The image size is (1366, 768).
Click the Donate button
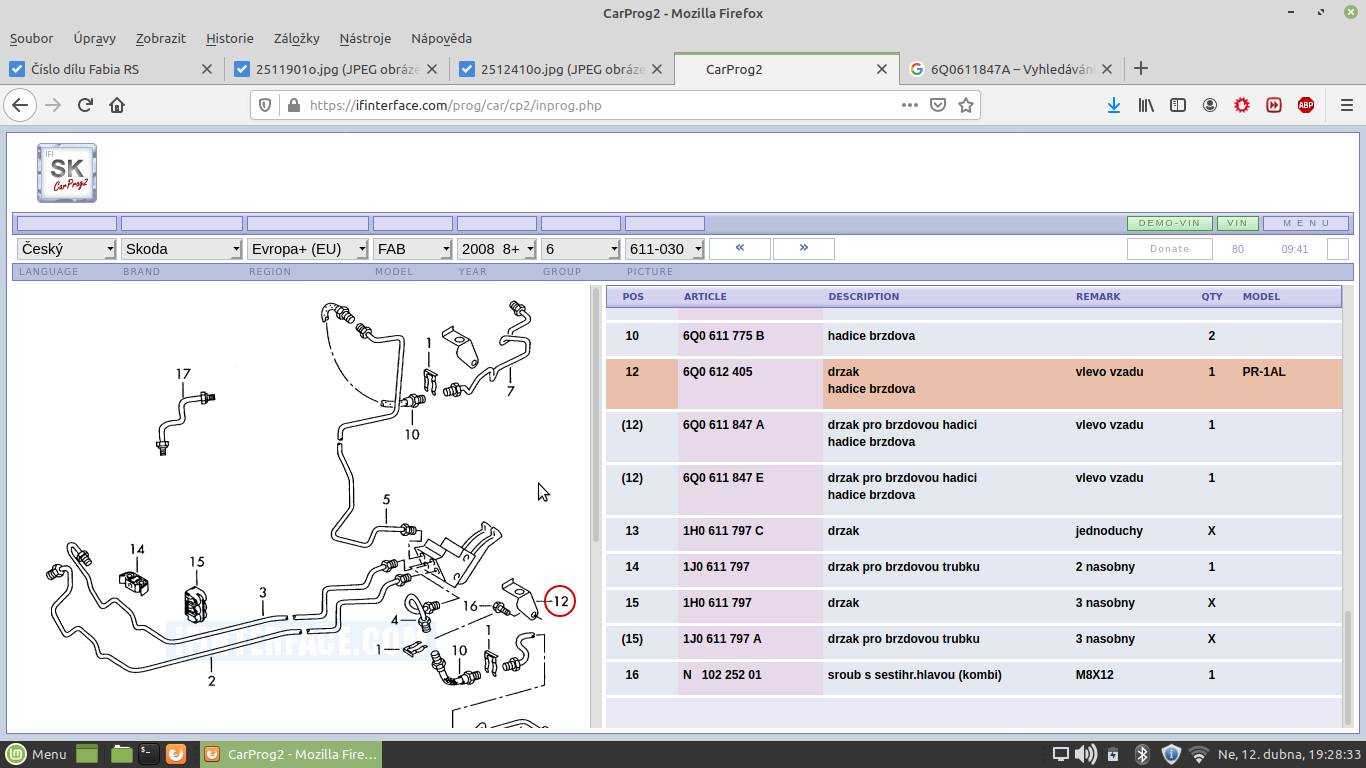(x=1170, y=249)
